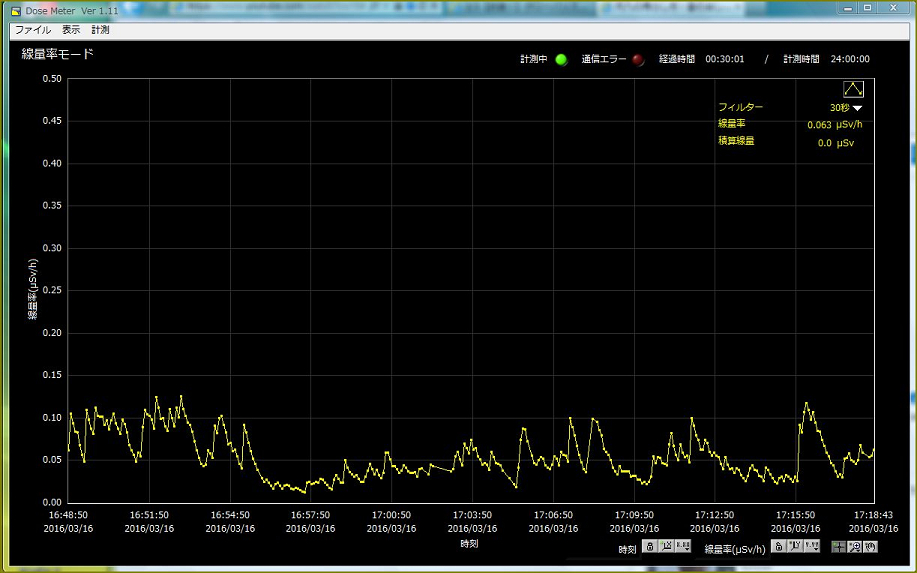Image resolution: width=917 pixels, height=573 pixels.
Task: Click the plot line style legend icon
Action: [x=853, y=89]
